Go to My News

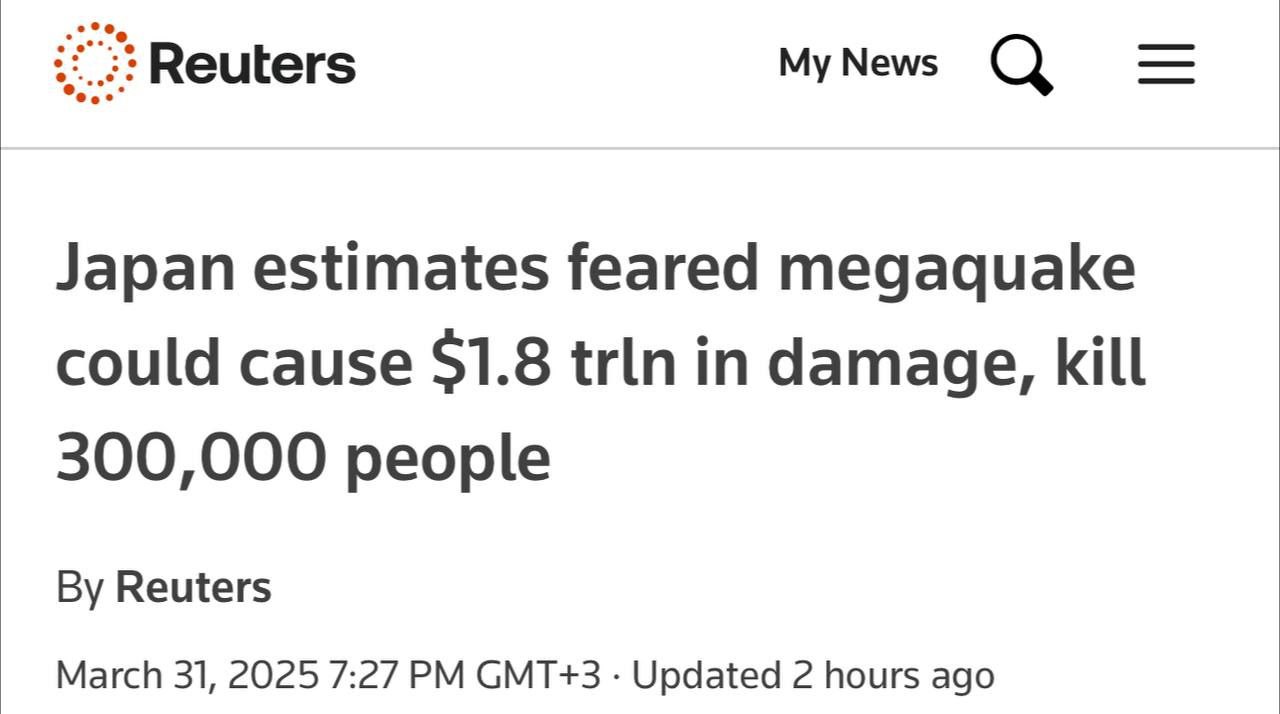[x=858, y=63]
